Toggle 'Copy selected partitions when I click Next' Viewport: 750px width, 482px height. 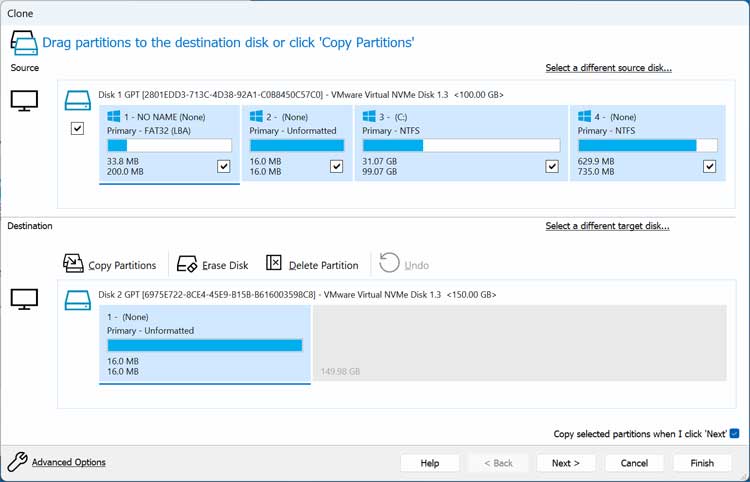[x=735, y=434]
